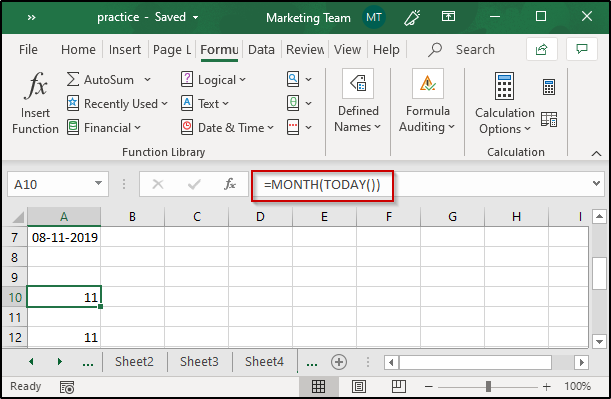Select cell A12 containing 11
The height and width of the screenshot is (399, 611).
pyautogui.click(x=64, y=337)
